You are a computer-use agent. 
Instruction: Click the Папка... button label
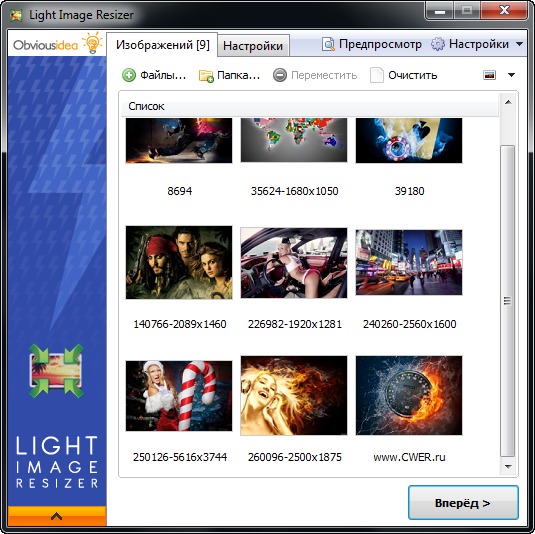(238, 75)
